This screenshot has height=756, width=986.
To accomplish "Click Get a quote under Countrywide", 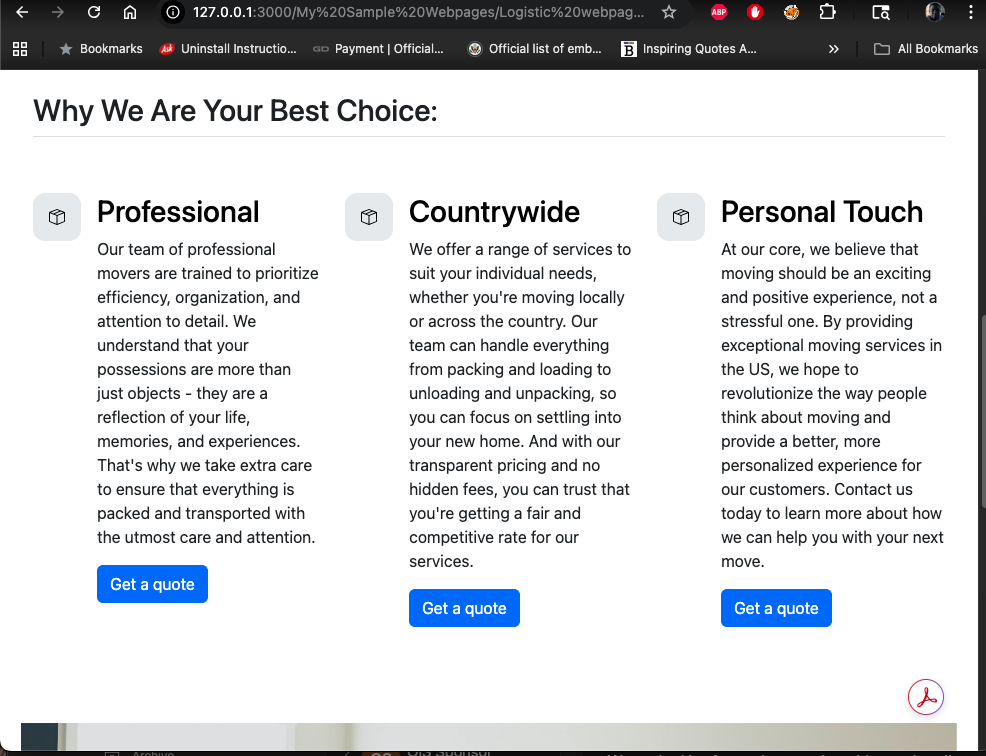I will coord(464,608).
